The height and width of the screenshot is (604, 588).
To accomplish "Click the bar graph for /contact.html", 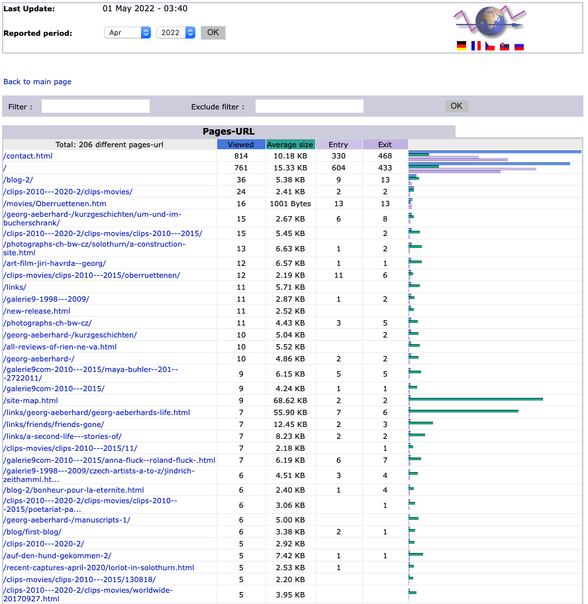I will tap(495, 156).
